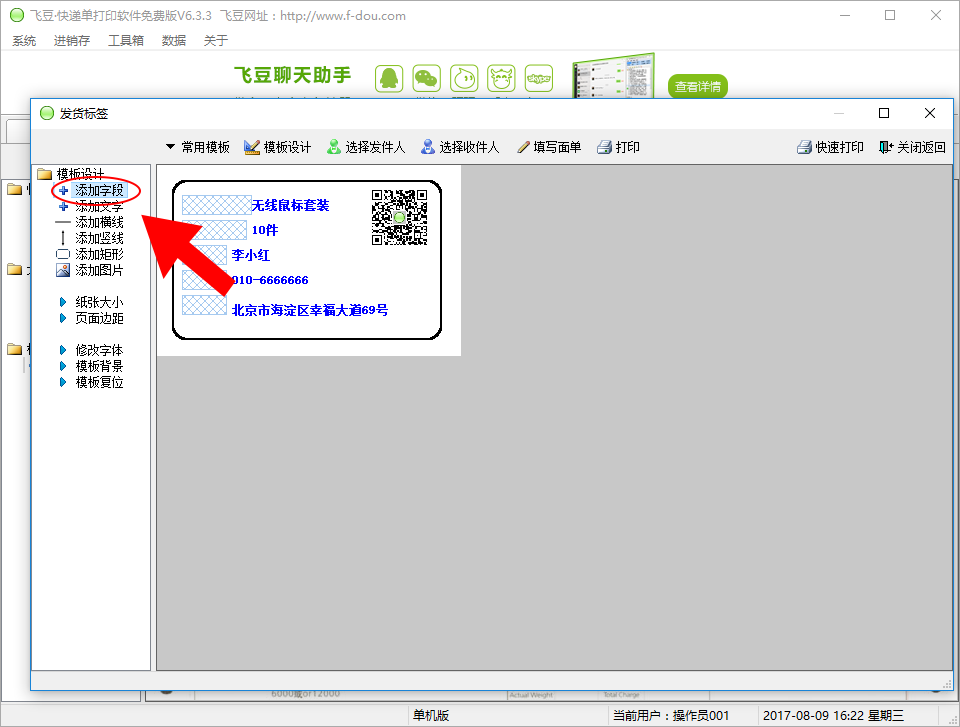Expand the 纸张大小 arrow
Screen dimensions: 960x727
pos(62,302)
